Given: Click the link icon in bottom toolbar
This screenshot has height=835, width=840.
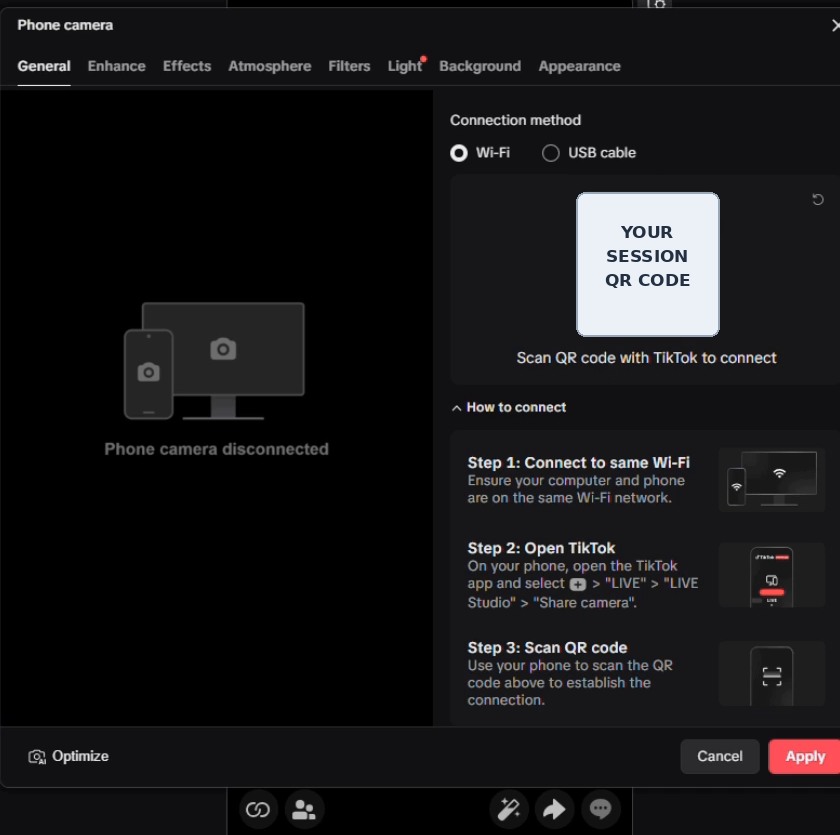Looking at the screenshot, I should pos(258,809).
